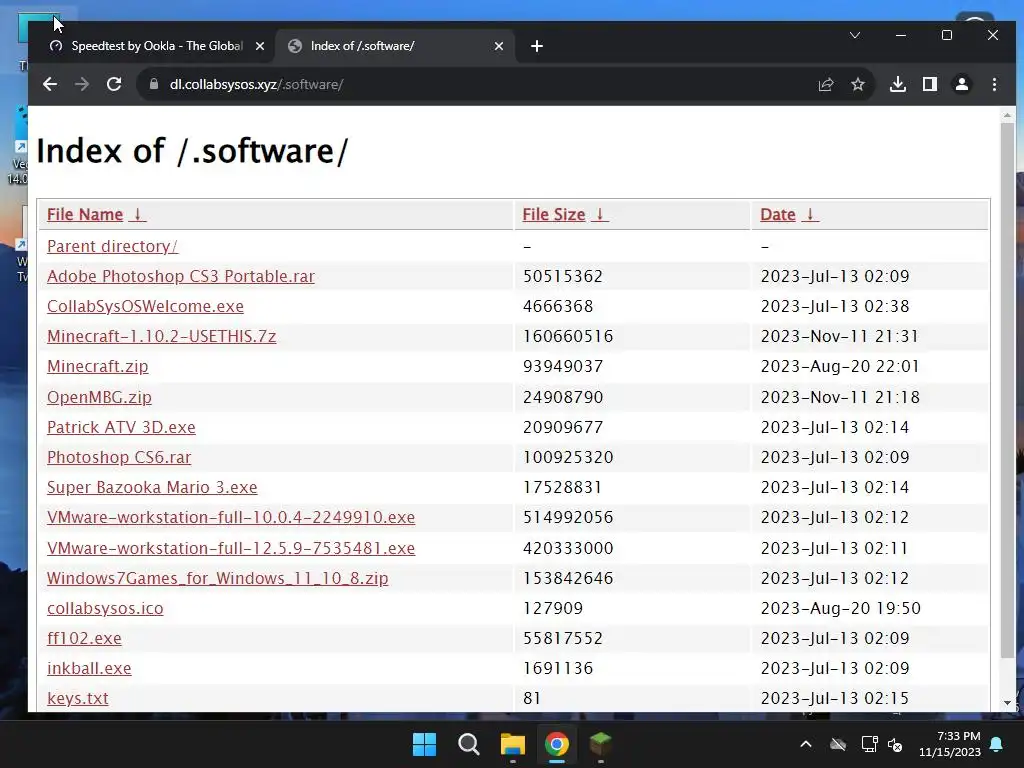Download Patrick ATV 3D.exe
Screen dimensions: 1024x768
[121, 427]
